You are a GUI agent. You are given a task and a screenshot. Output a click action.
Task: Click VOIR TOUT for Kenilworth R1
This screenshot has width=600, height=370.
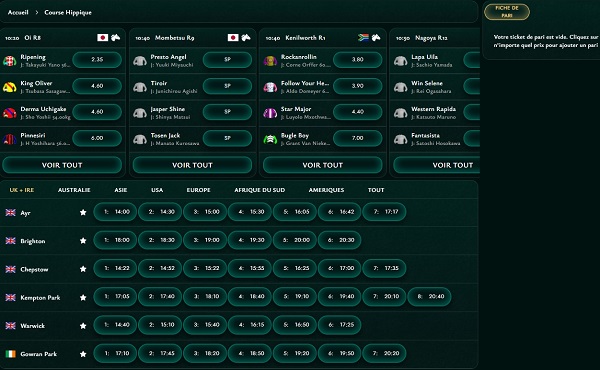[323, 165]
